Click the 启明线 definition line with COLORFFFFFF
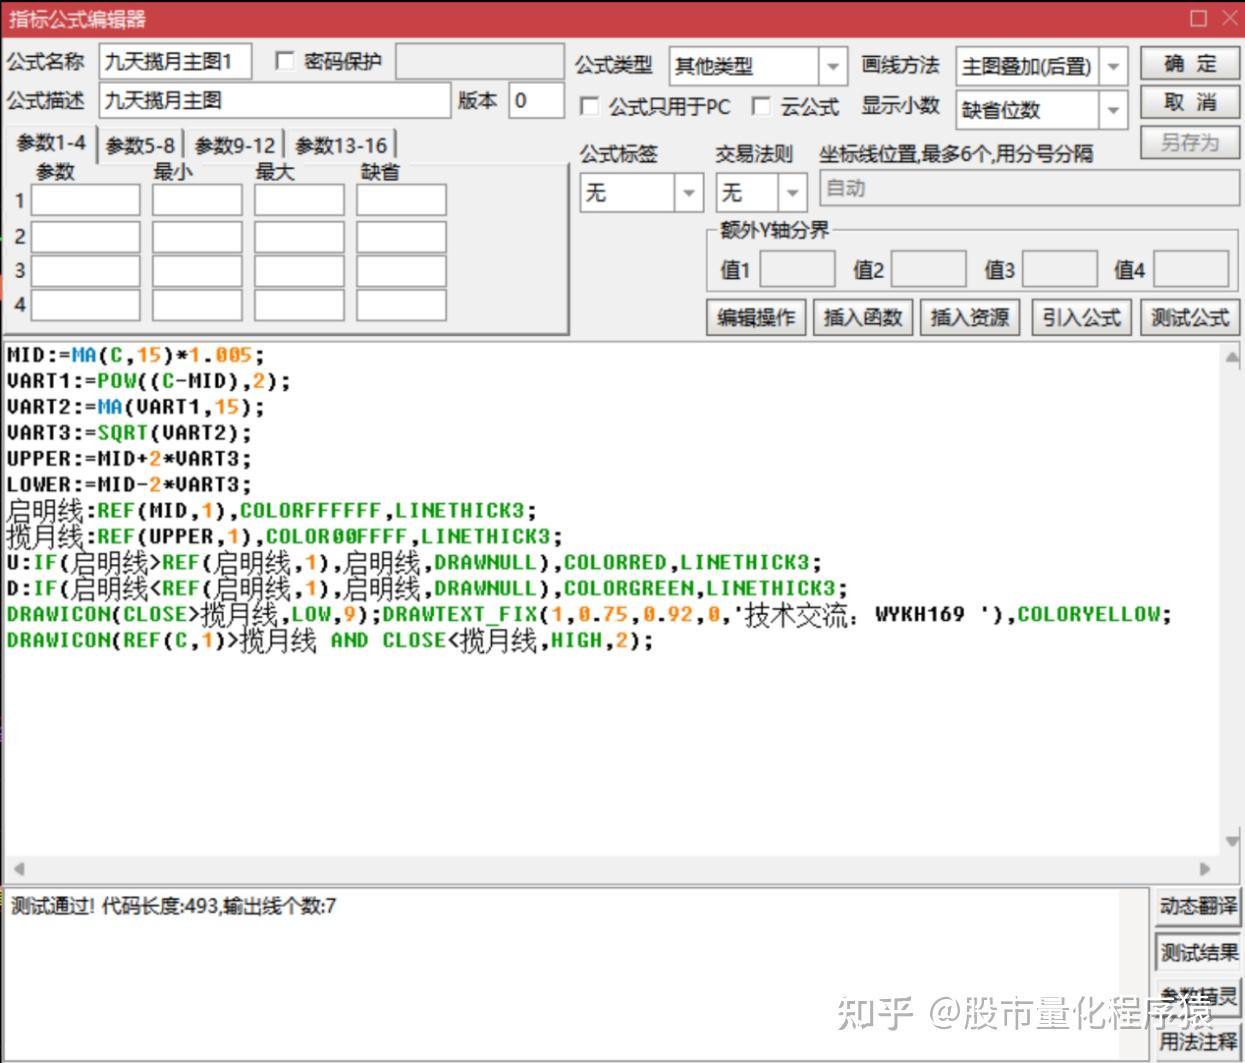 tap(272, 511)
